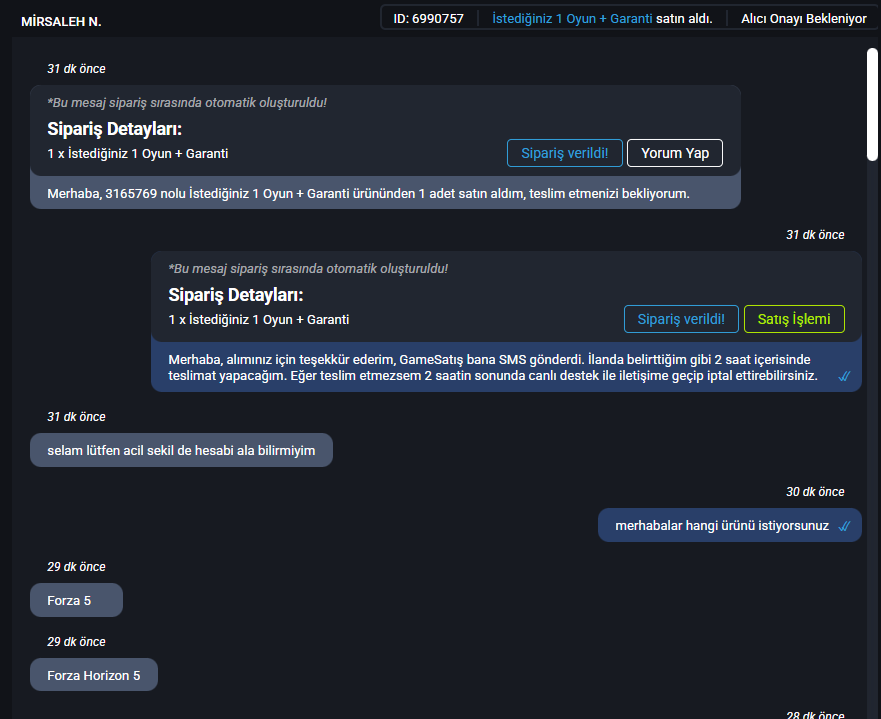
Task: Select the order ID 6990757 text
Action: [428, 19]
